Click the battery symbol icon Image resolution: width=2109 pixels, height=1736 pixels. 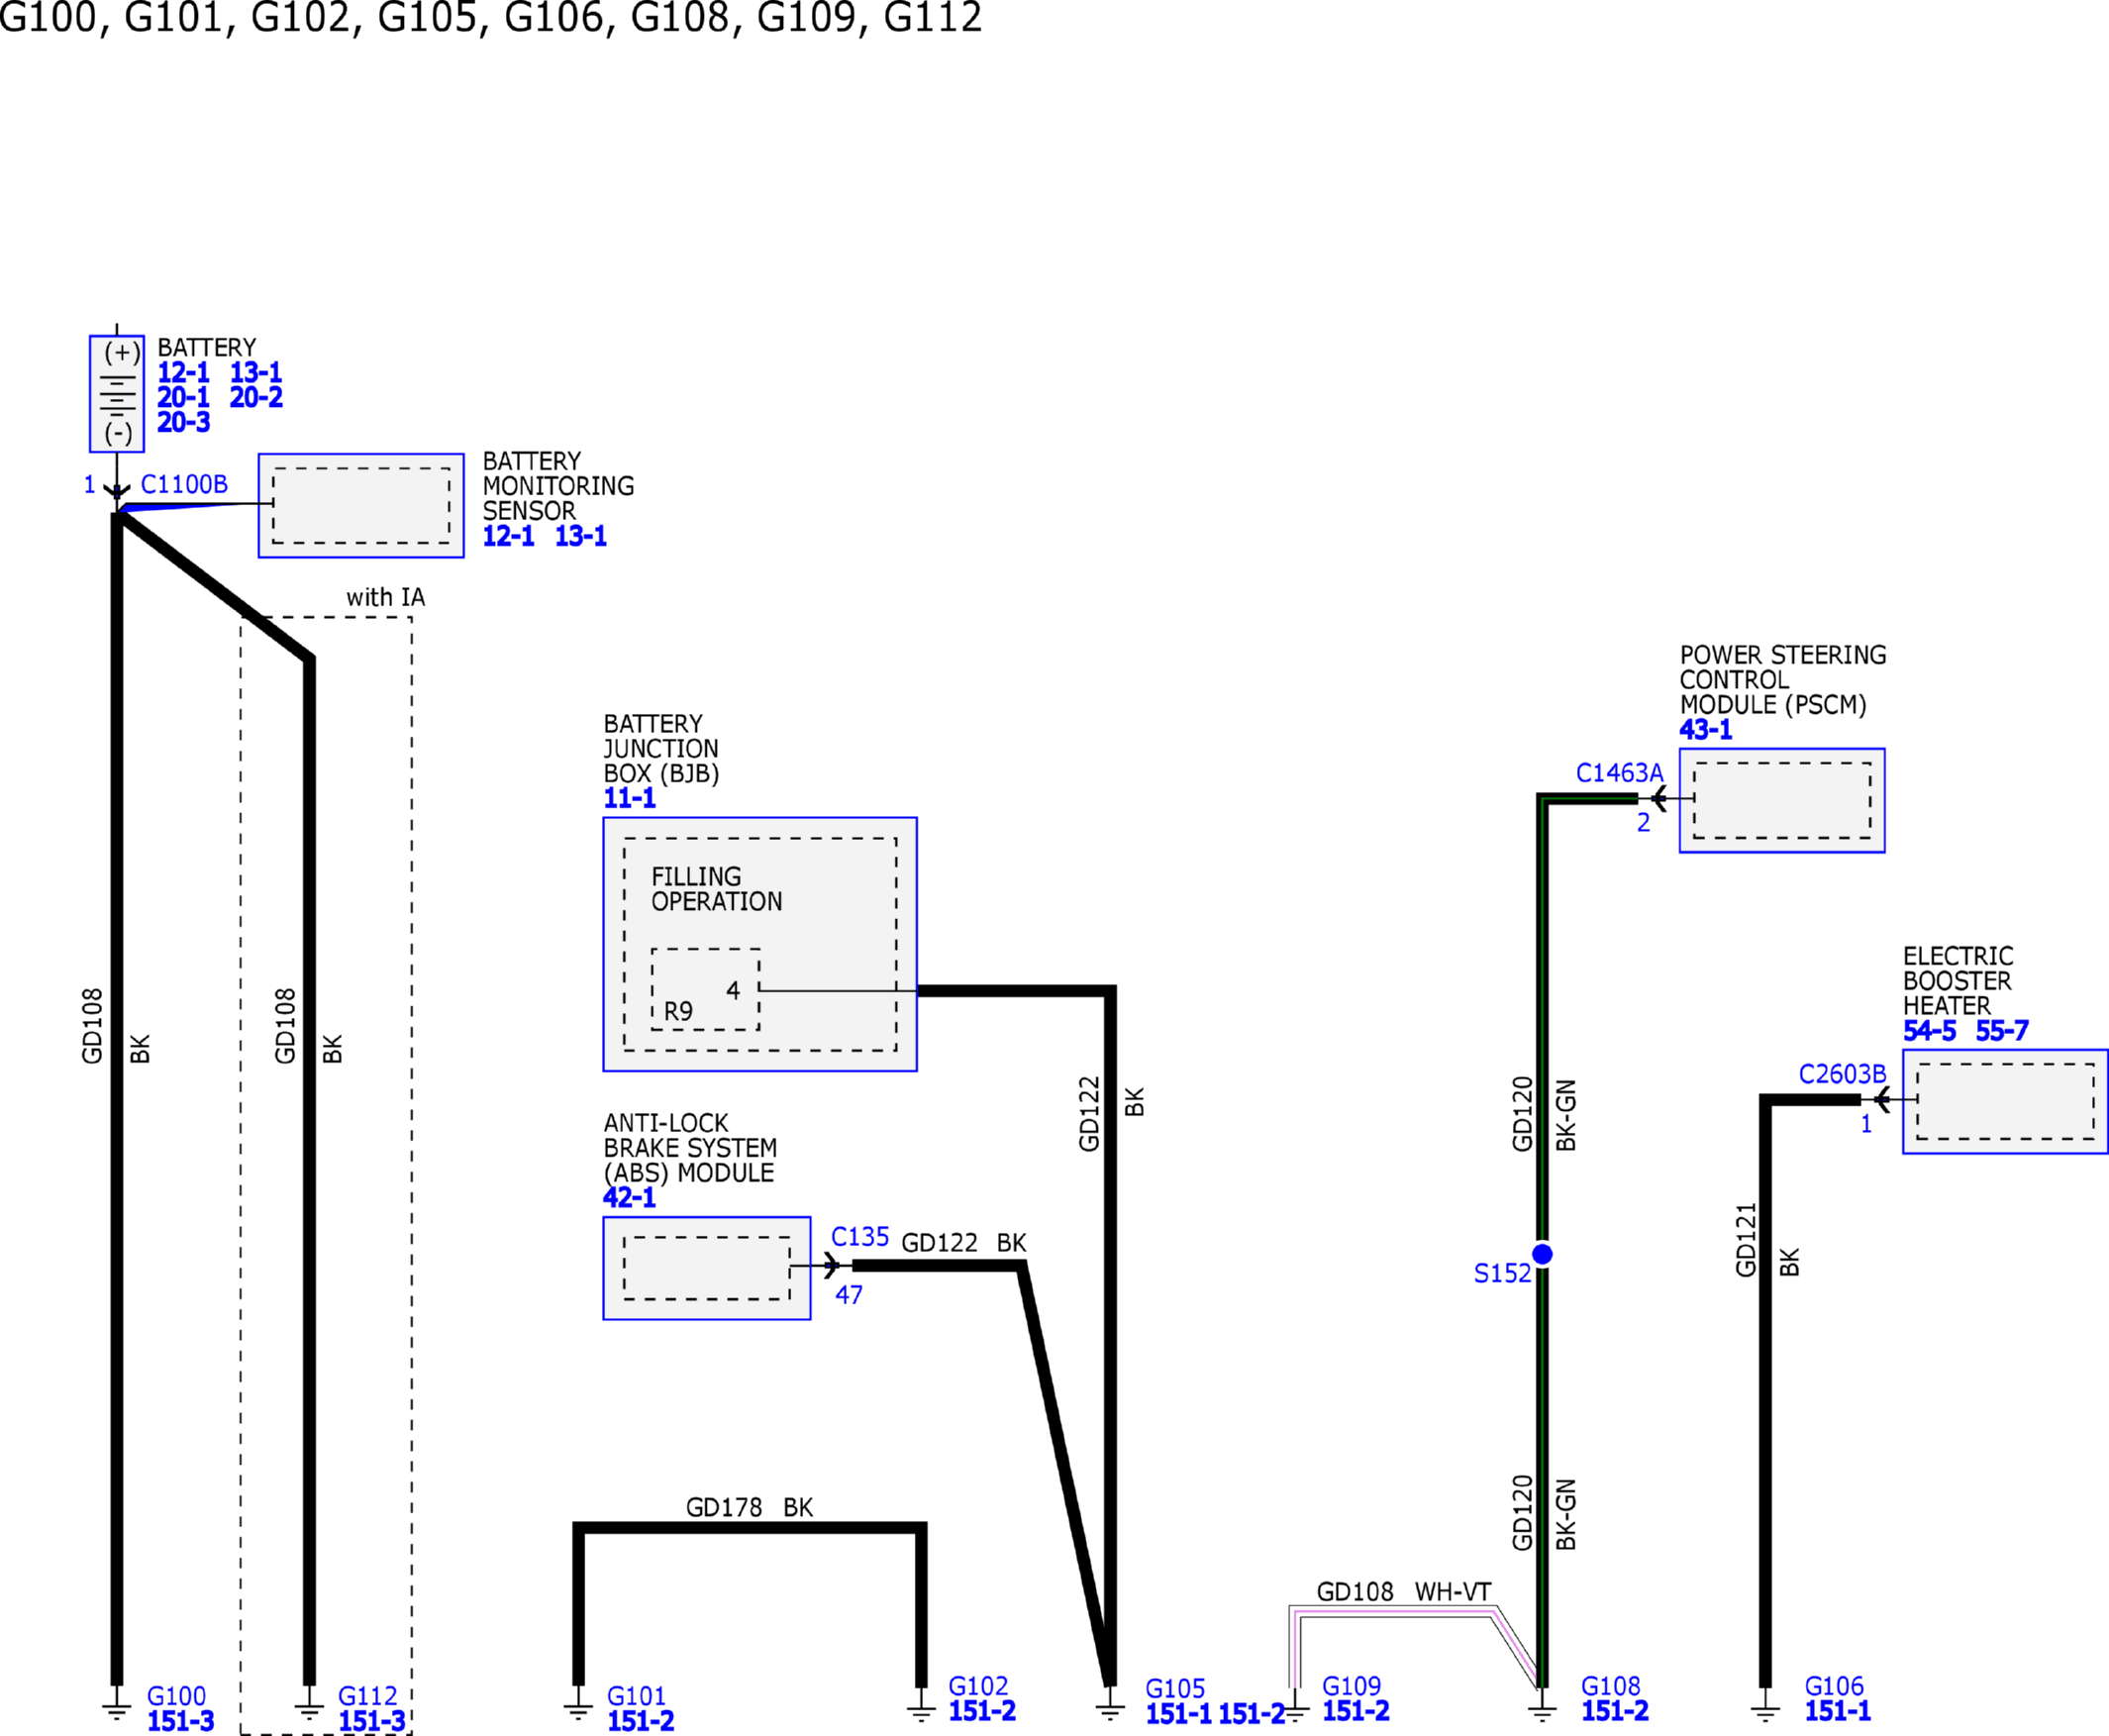point(117,394)
